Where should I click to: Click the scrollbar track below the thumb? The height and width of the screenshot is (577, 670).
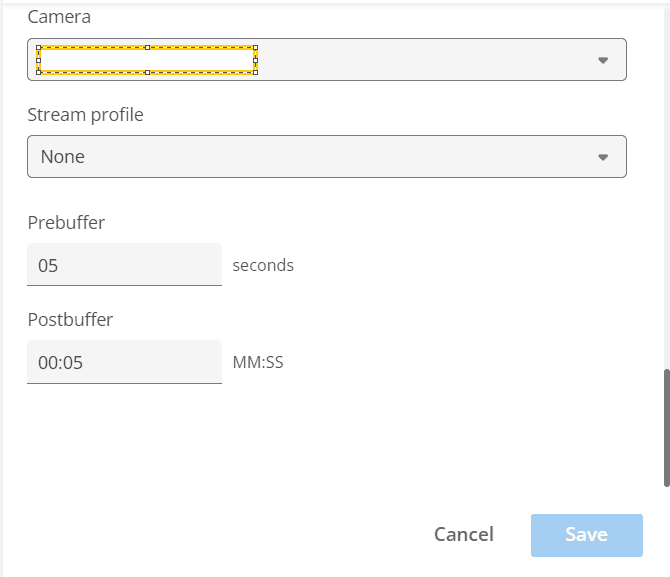click(x=666, y=530)
